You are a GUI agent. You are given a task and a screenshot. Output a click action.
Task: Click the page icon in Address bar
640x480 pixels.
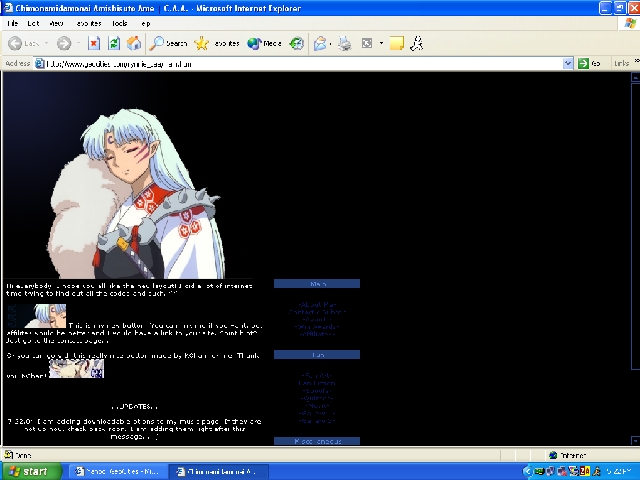tap(40, 64)
